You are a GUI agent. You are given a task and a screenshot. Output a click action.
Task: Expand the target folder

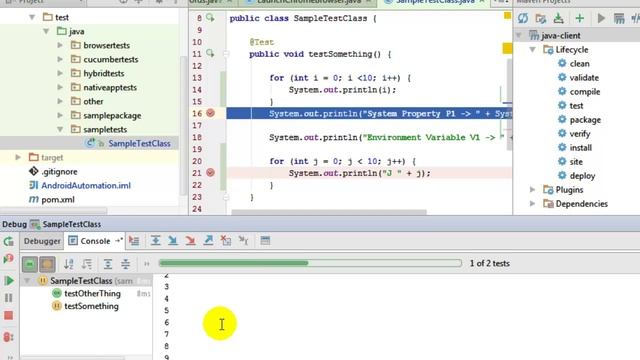click(18, 157)
